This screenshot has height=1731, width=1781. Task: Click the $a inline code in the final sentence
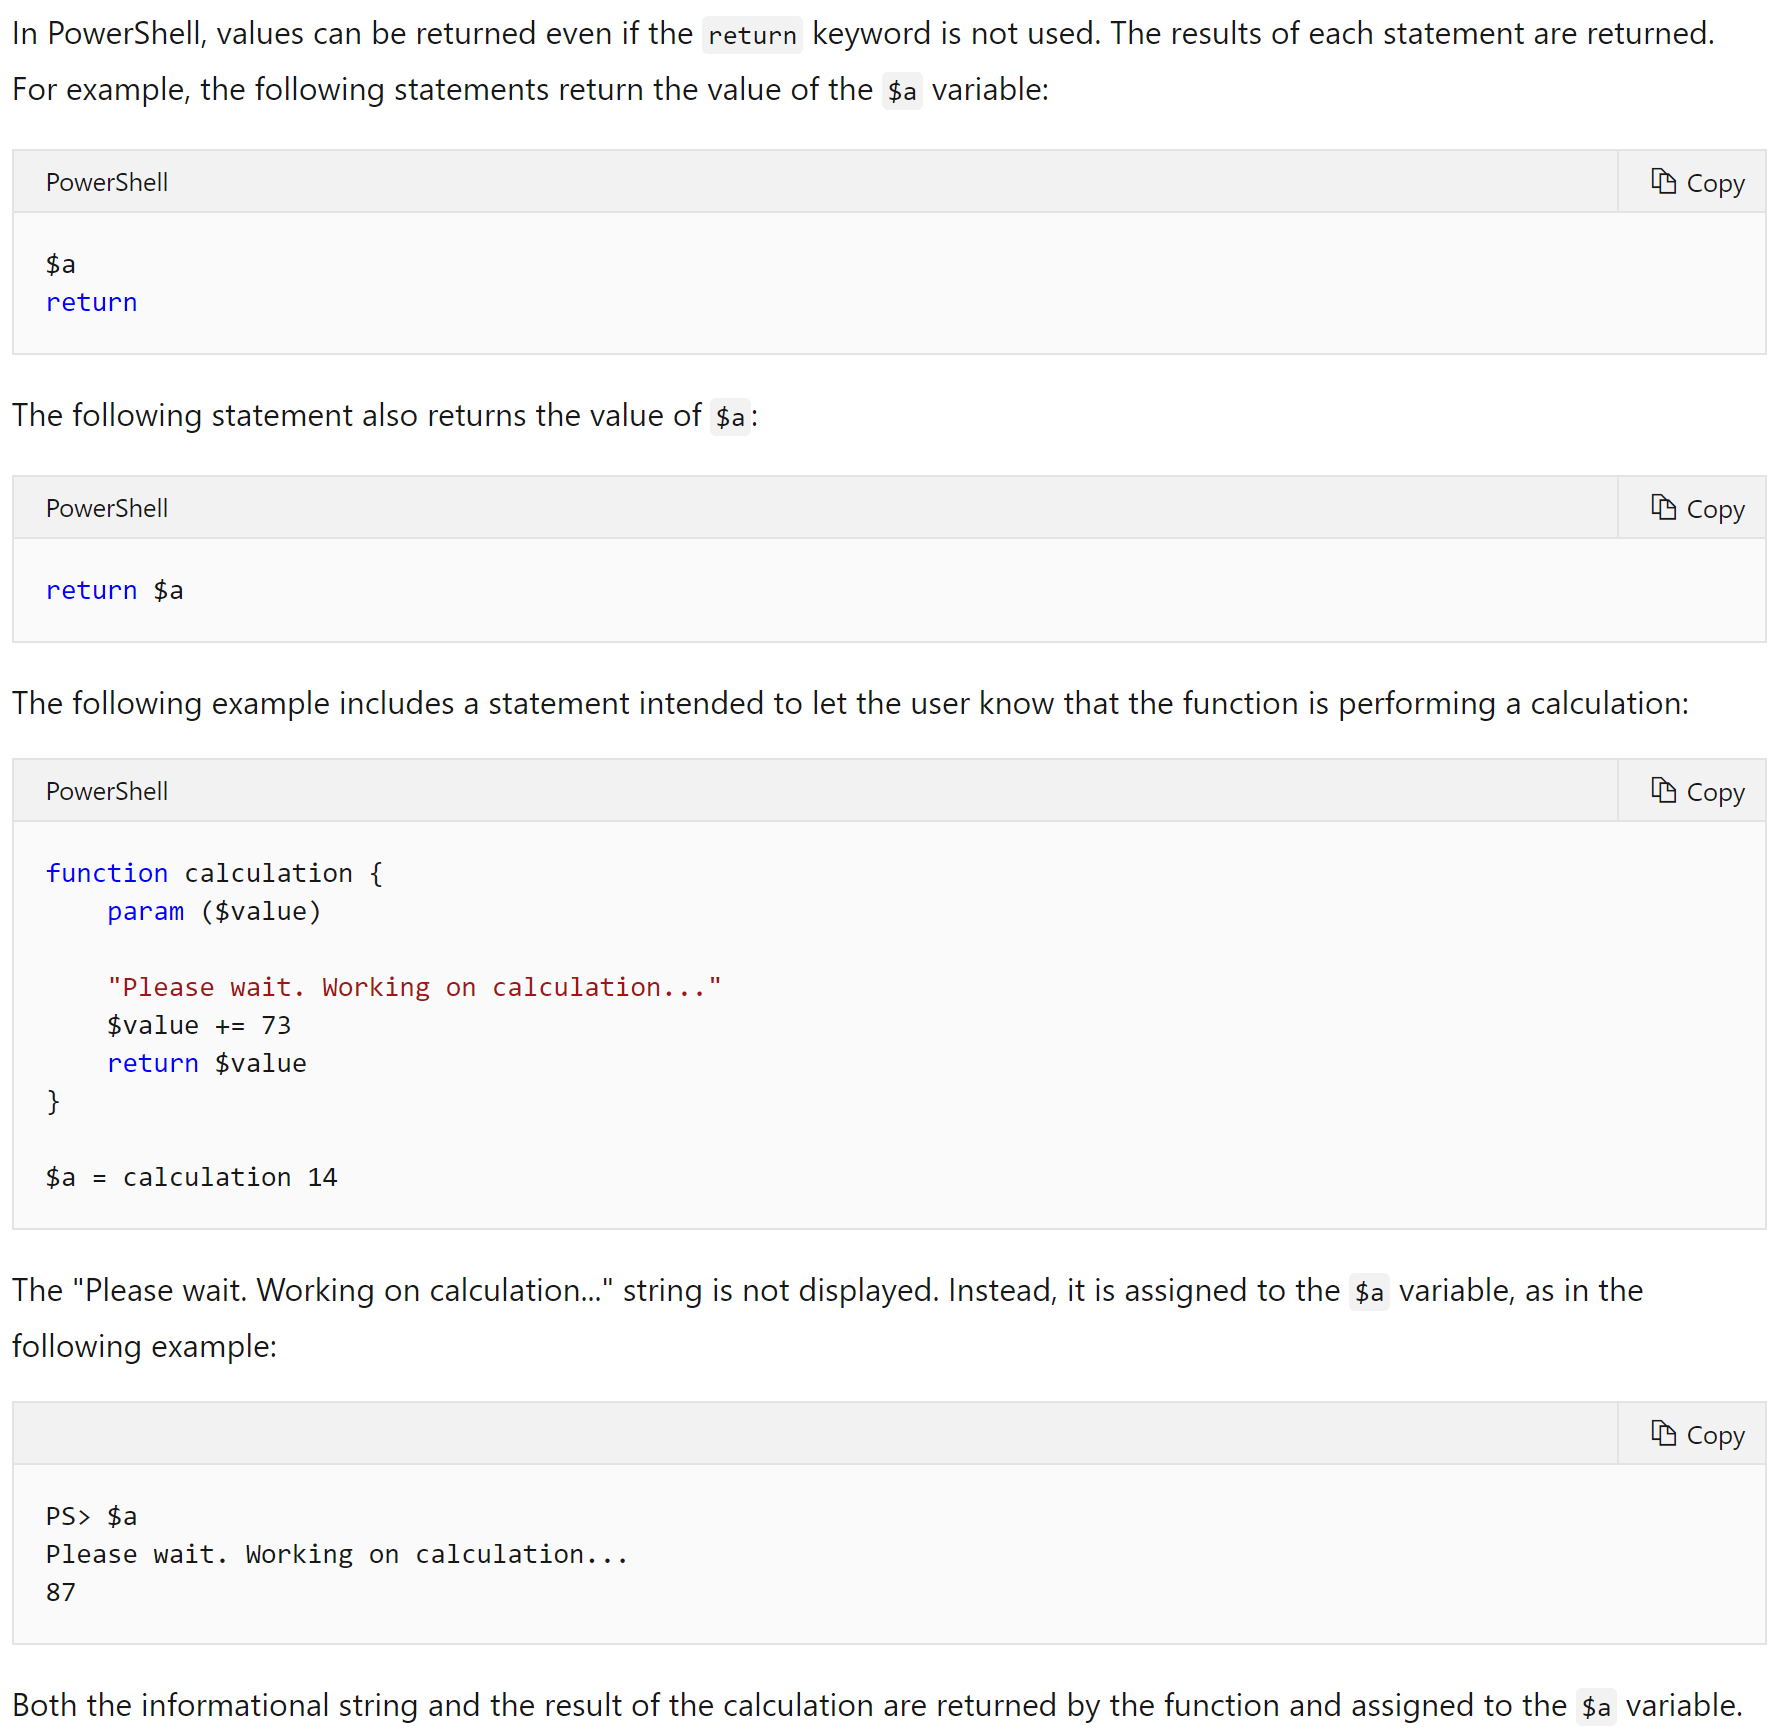click(x=1597, y=1707)
